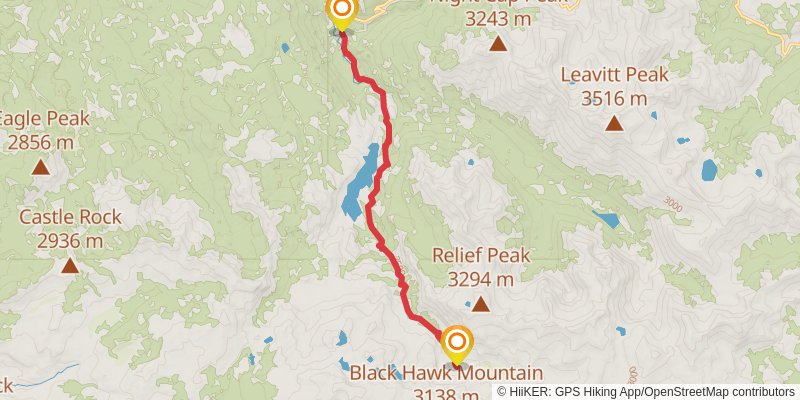Click the Eagle Peak 2856 m label

[x=43, y=130]
